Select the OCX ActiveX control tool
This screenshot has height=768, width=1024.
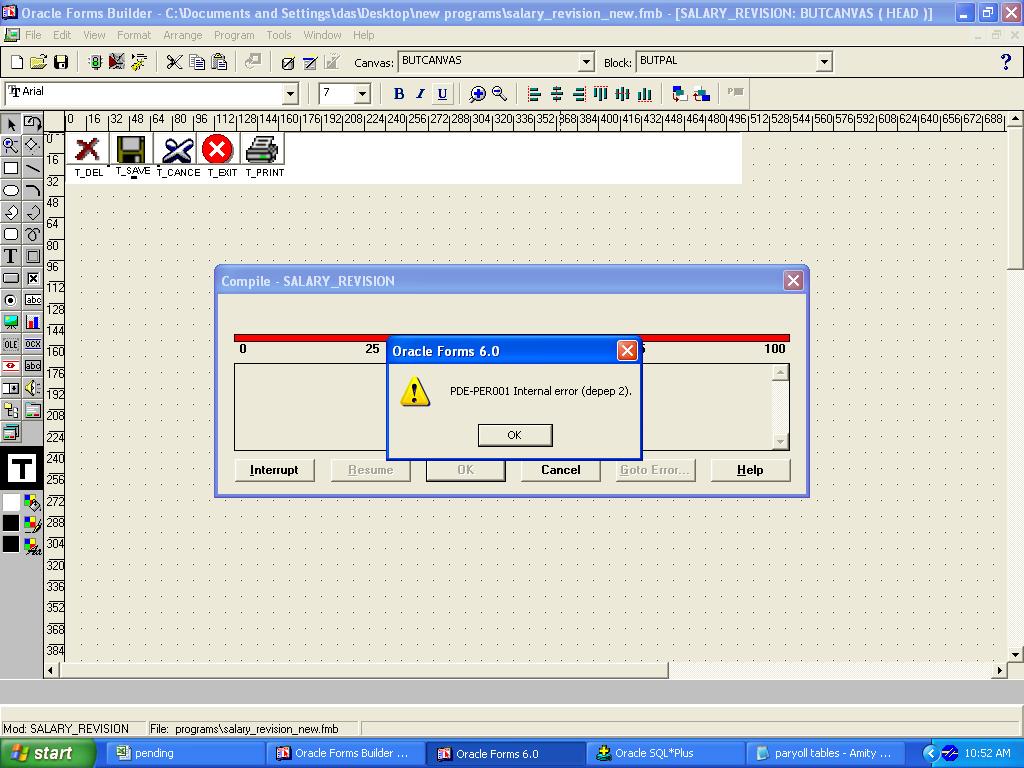(33, 344)
